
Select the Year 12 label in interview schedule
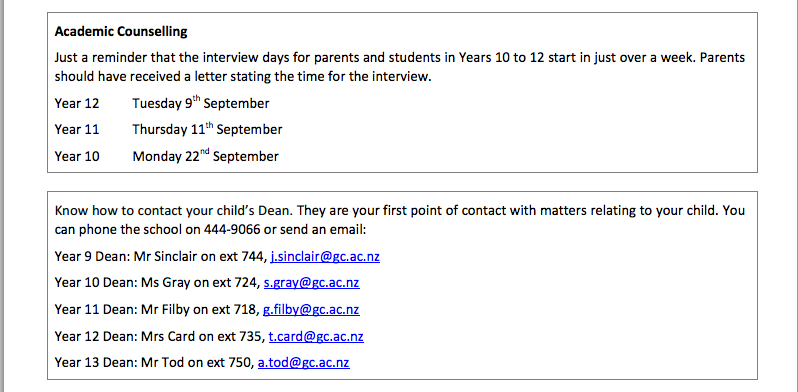(x=77, y=103)
